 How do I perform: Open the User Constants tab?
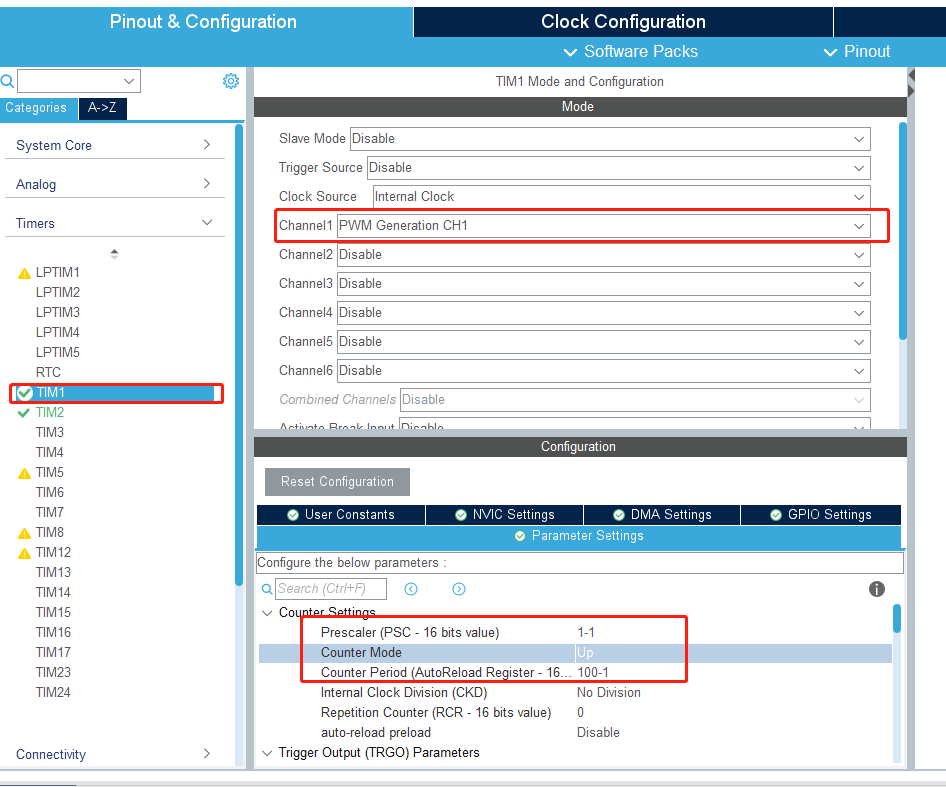tap(341, 515)
